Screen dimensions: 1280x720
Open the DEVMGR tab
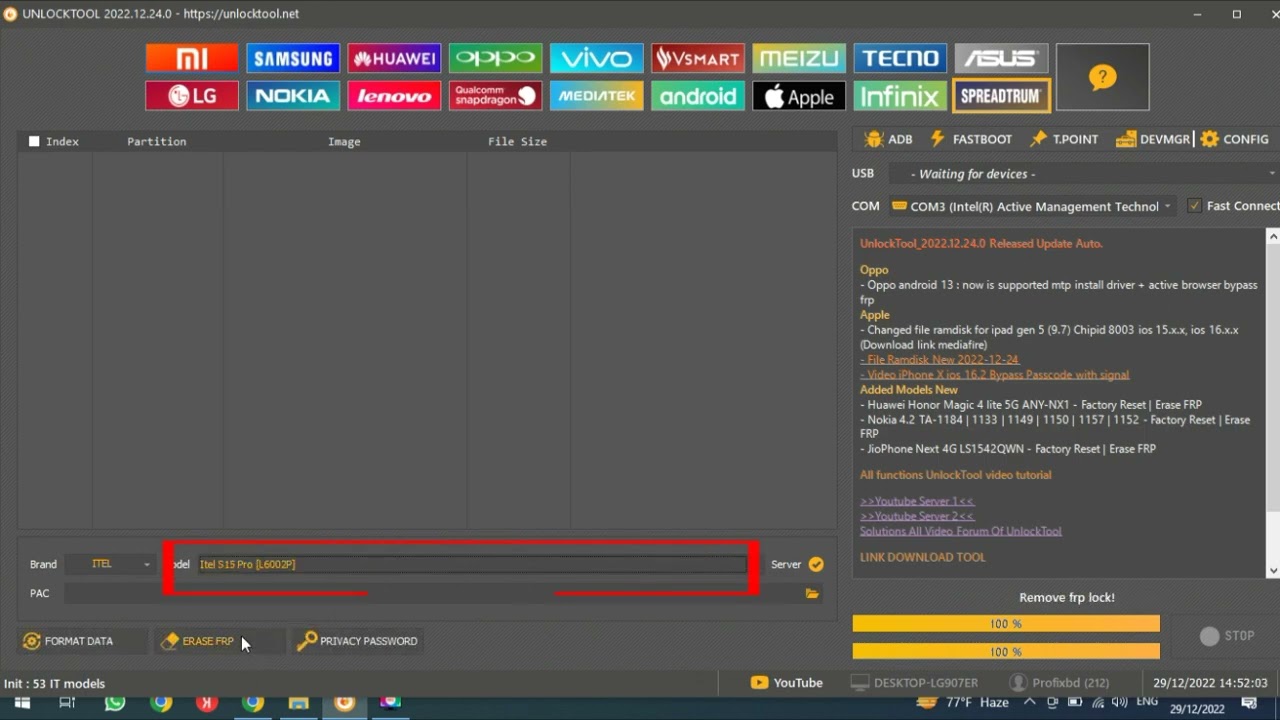coord(1153,139)
